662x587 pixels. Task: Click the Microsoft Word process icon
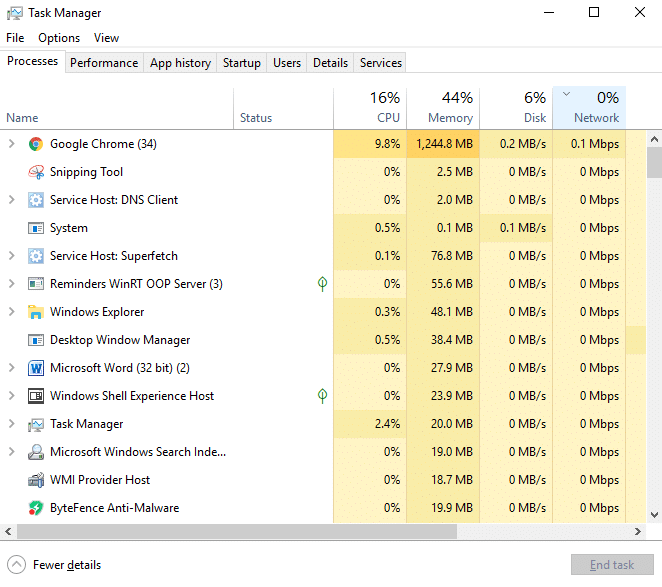pos(36,368)
